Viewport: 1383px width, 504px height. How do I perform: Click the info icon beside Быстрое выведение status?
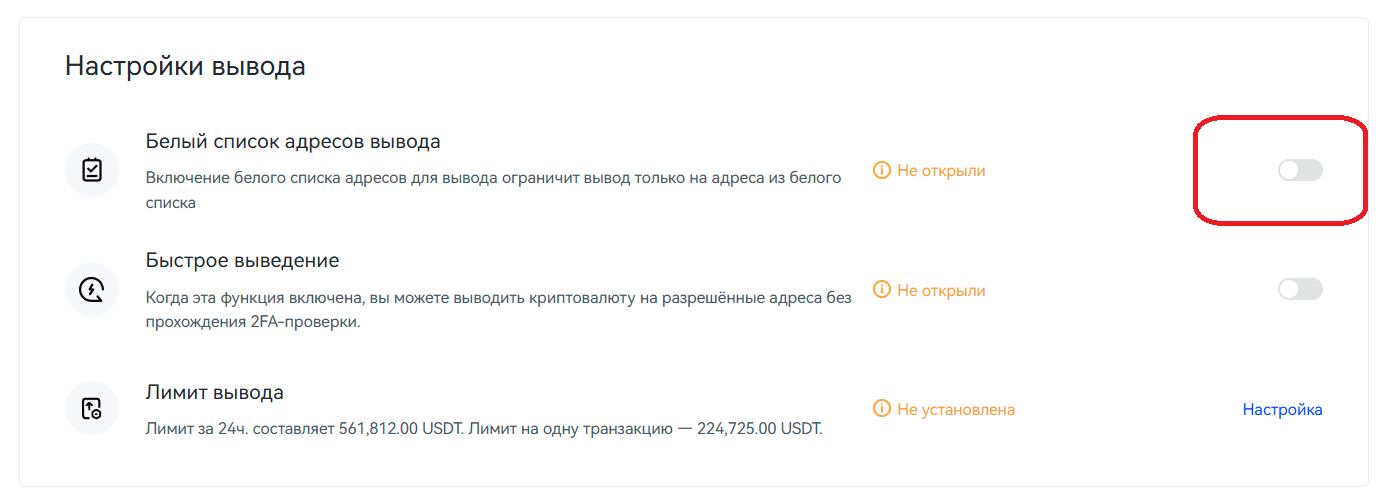881,290
